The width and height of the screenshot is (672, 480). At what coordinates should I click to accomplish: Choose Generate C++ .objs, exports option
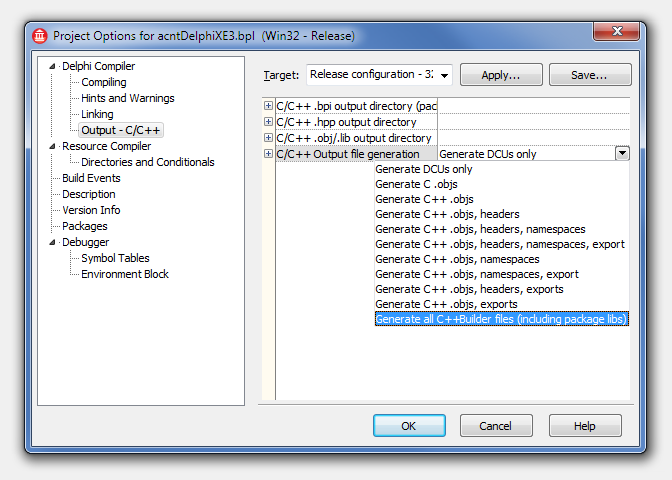[502, 304]
